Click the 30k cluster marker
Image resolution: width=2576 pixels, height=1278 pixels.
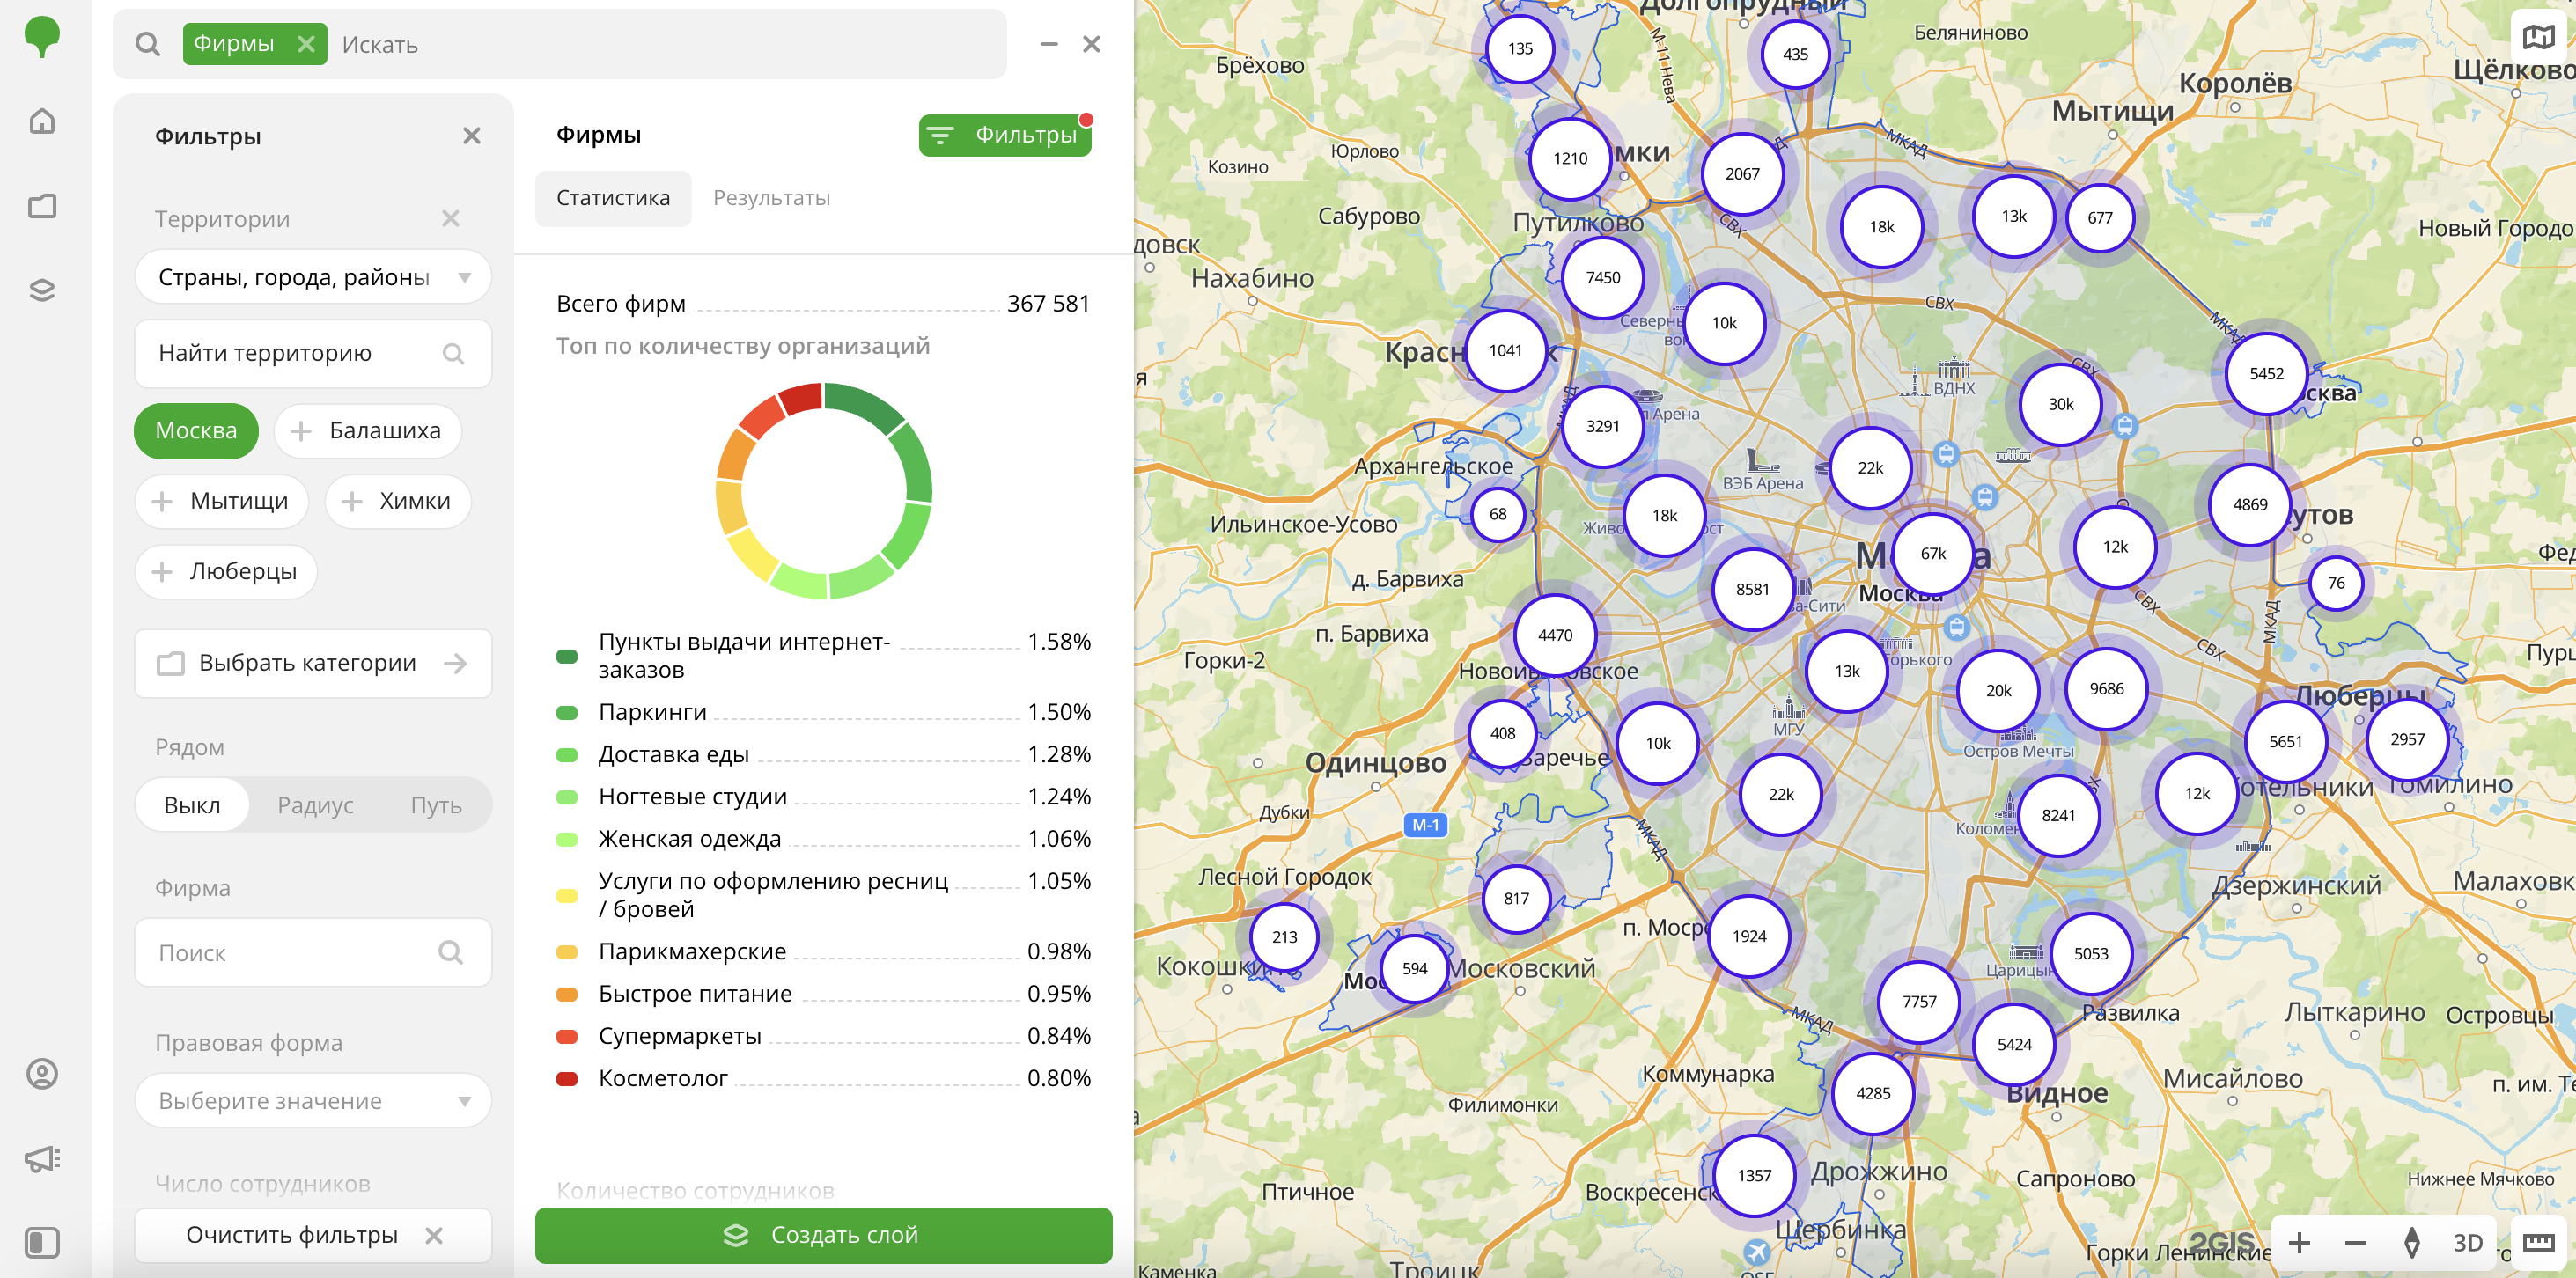[2060, 404]
